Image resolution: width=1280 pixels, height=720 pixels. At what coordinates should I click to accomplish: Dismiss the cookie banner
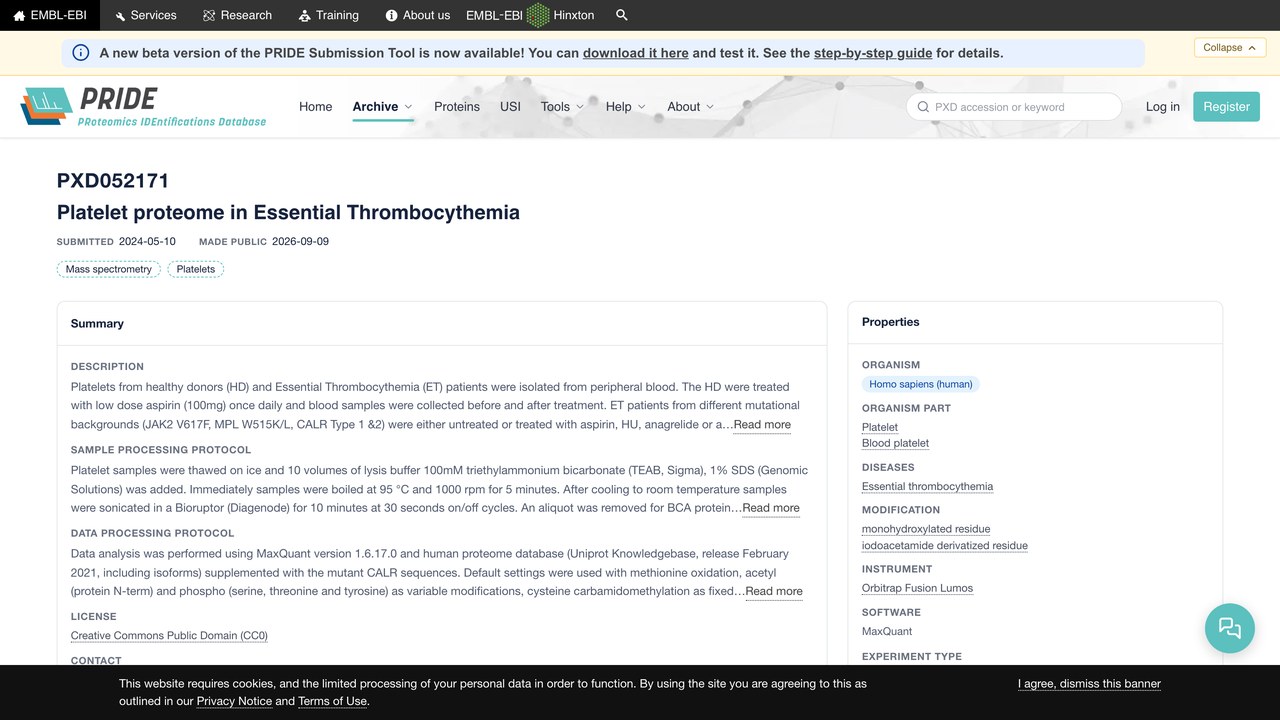1089,684
